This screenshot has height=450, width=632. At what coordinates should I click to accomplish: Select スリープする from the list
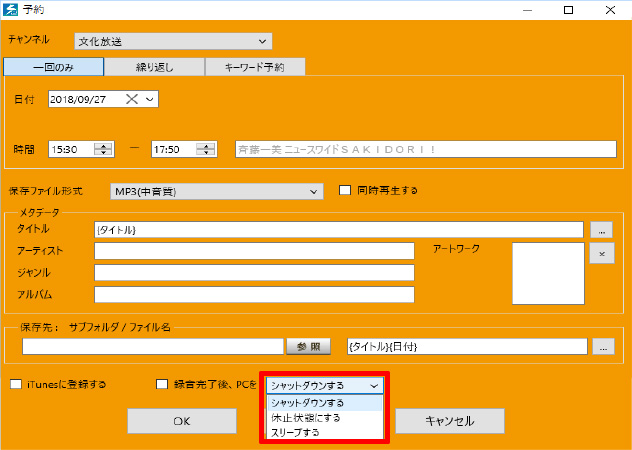click(325, 432)
